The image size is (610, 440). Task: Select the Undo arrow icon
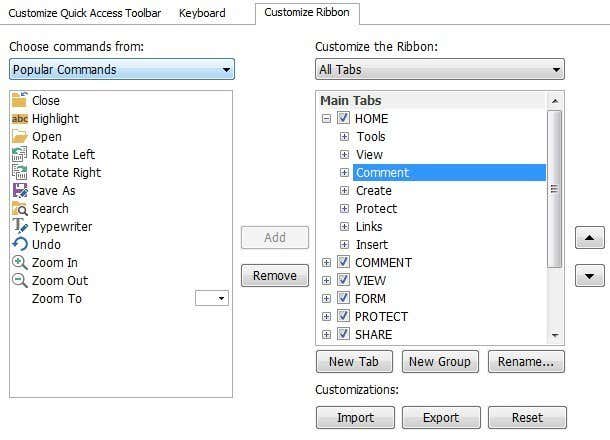(x=19, y=244)
